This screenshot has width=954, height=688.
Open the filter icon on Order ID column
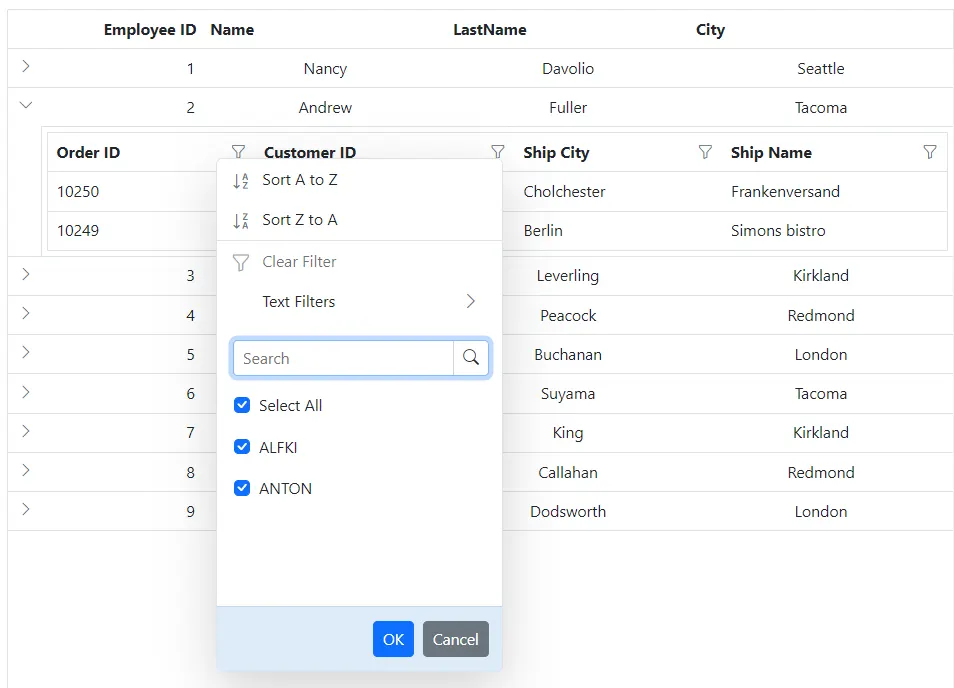pyautogui.click(x=239, y=152)
